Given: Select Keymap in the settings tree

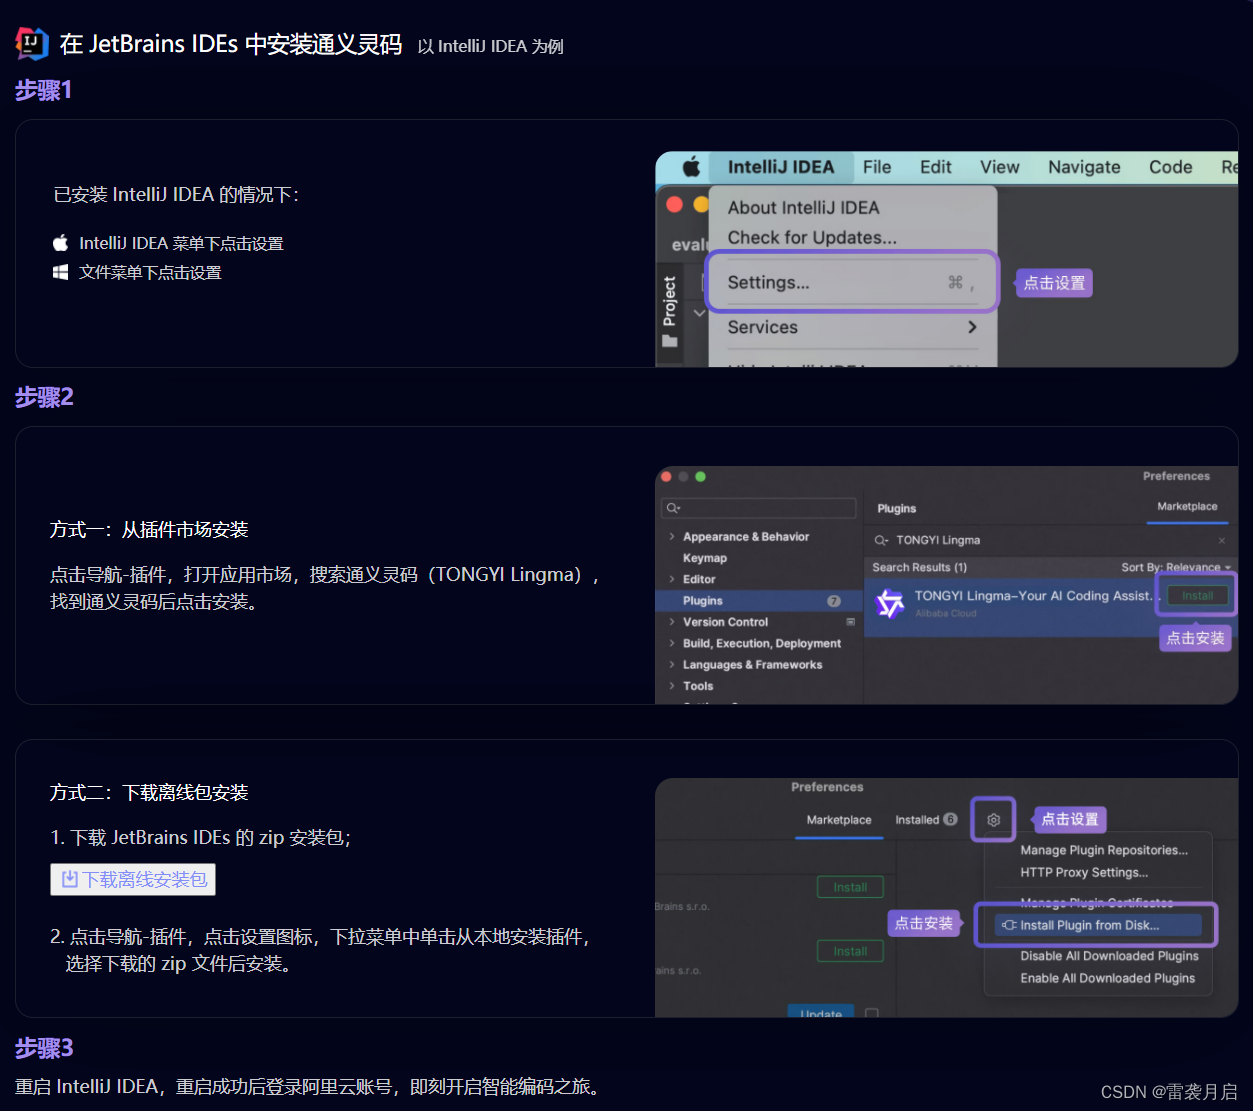Looking at the screenshot, I should [x=705, y=558].
